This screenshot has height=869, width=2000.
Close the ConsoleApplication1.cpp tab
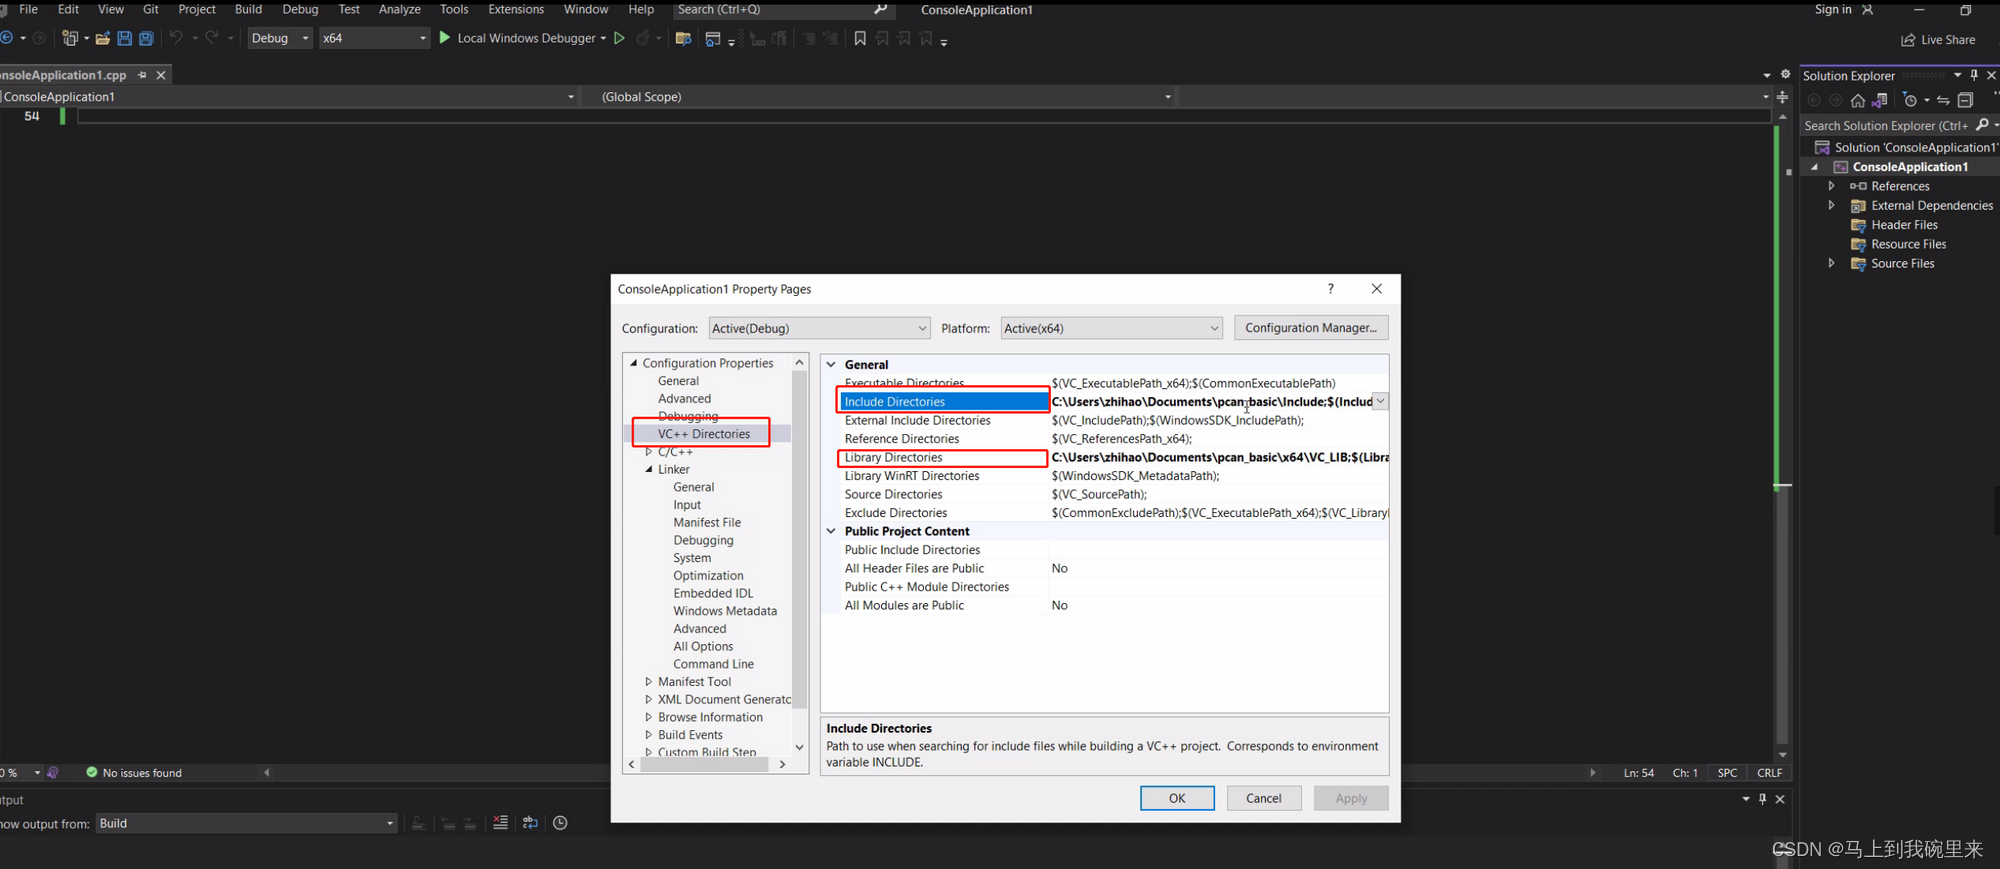pyautogui.click(x=161, y=75)
